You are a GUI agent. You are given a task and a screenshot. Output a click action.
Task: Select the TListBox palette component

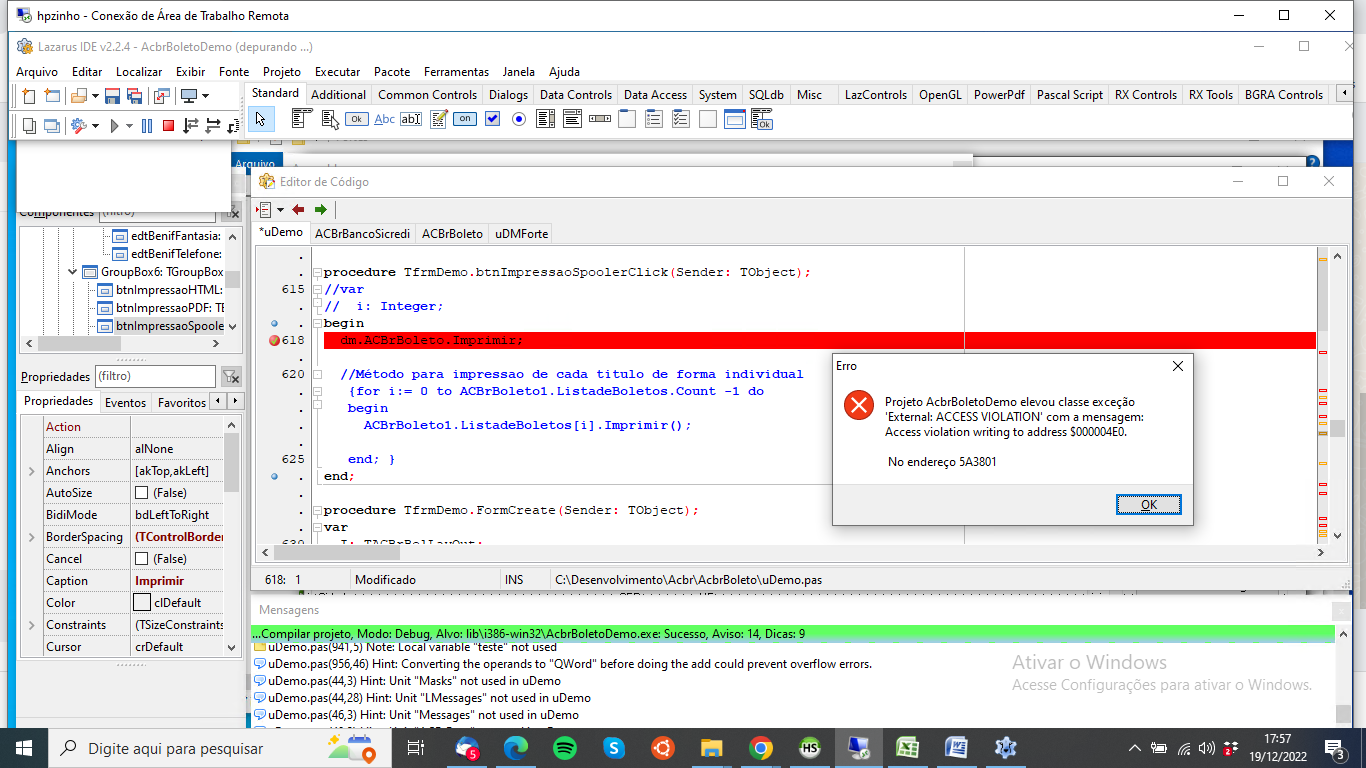(x=546, y=119)
